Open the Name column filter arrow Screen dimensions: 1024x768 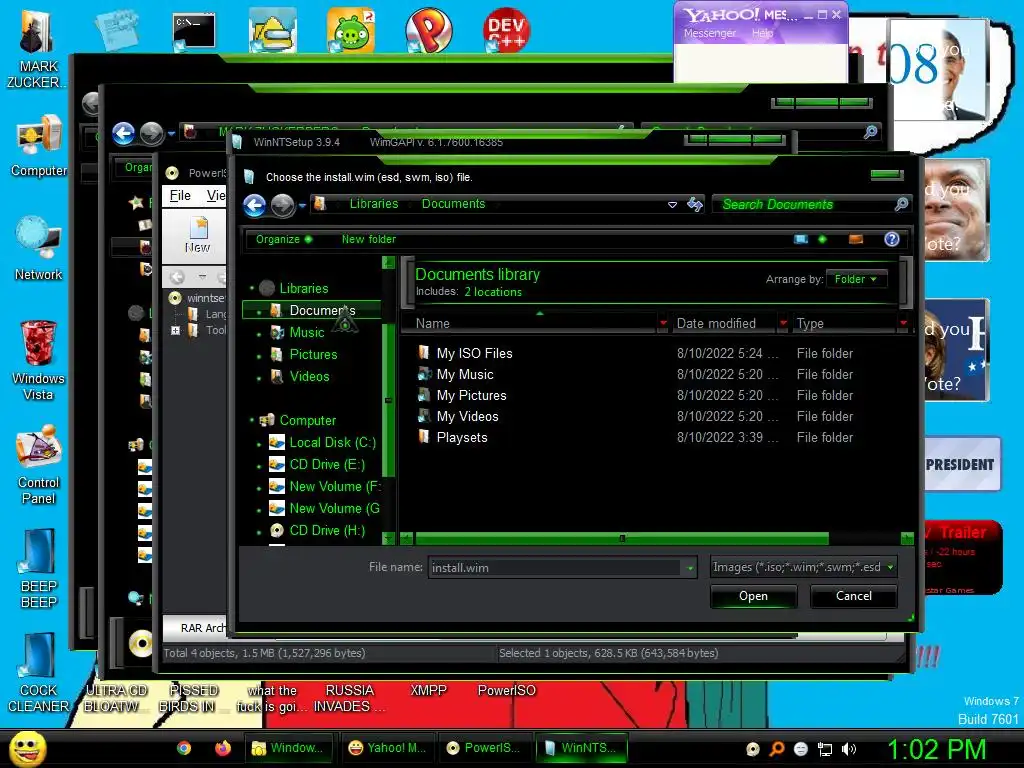tap(664, 323)
